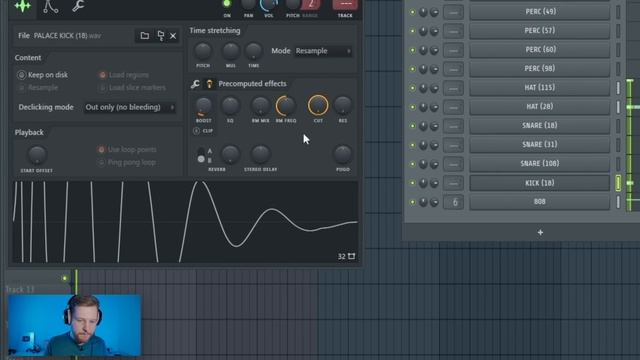Toggle Load slice markers option
The width and height of the screenshot is (640, 360).
coord(102,87)
